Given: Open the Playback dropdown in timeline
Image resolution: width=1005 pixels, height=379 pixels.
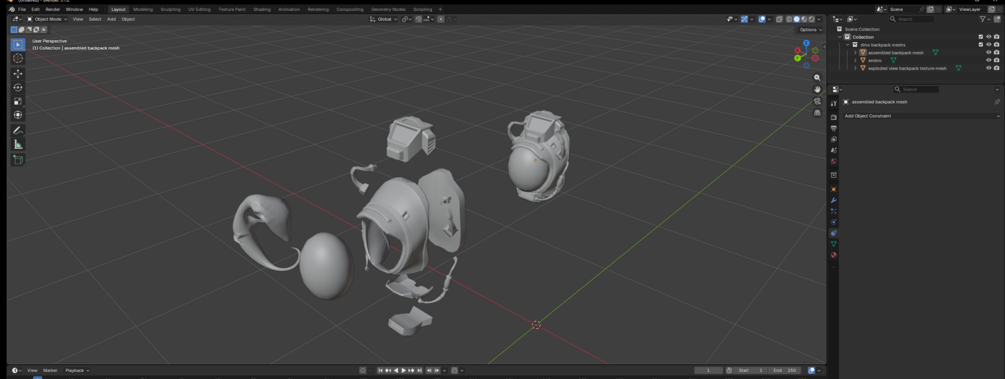Looking at the screenshot, I should [77, 371].
